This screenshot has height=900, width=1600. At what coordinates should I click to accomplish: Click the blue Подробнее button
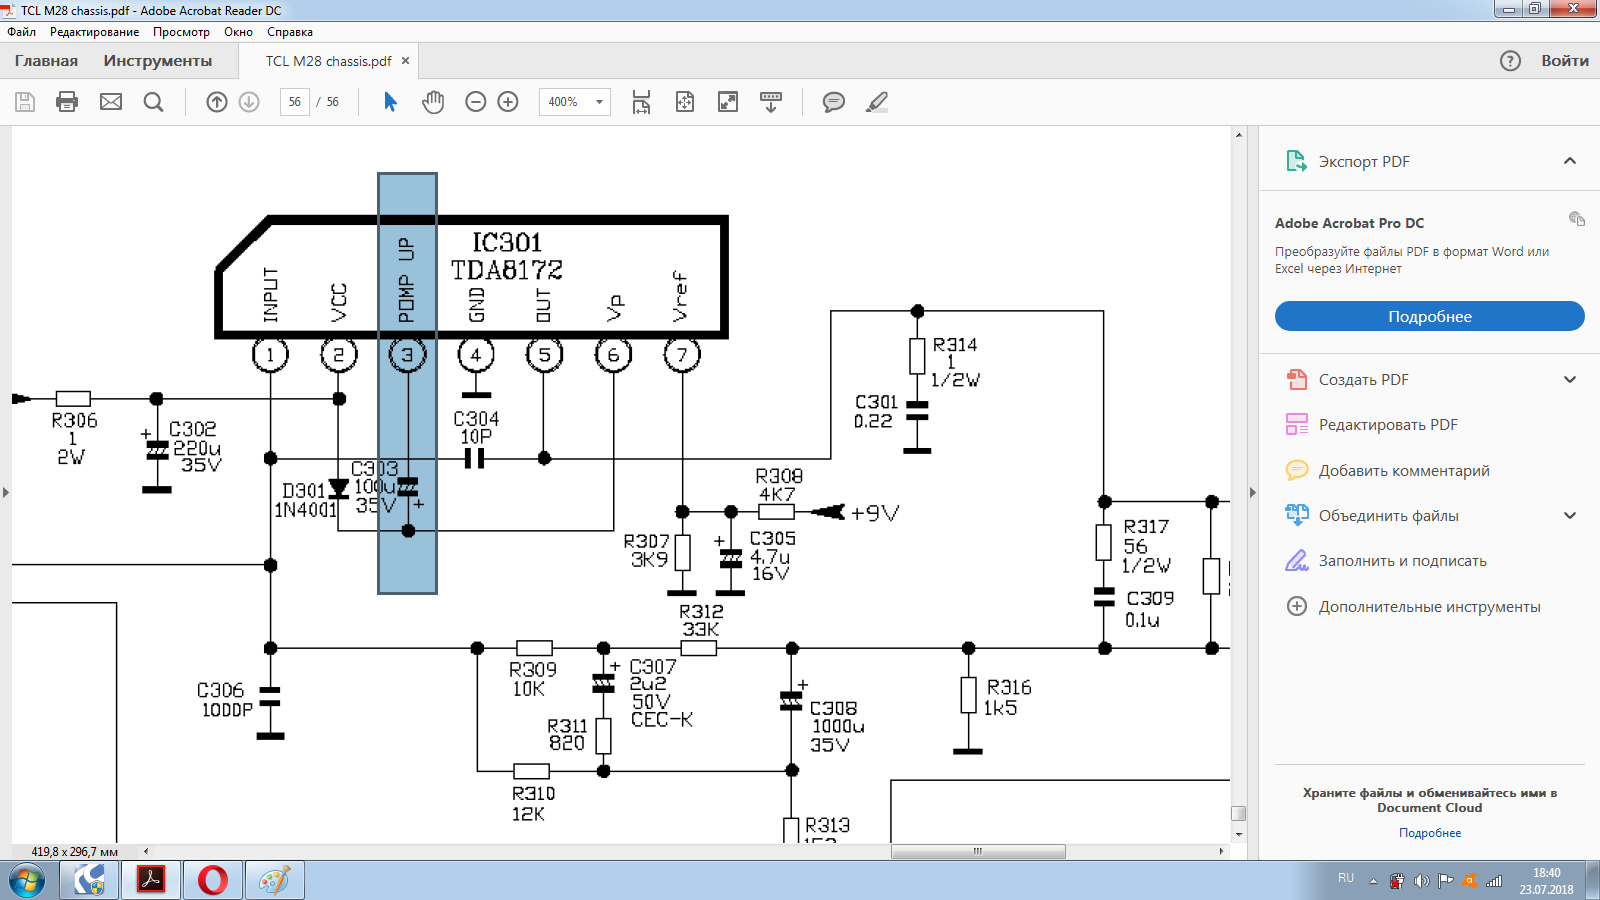click(1429, 316)
